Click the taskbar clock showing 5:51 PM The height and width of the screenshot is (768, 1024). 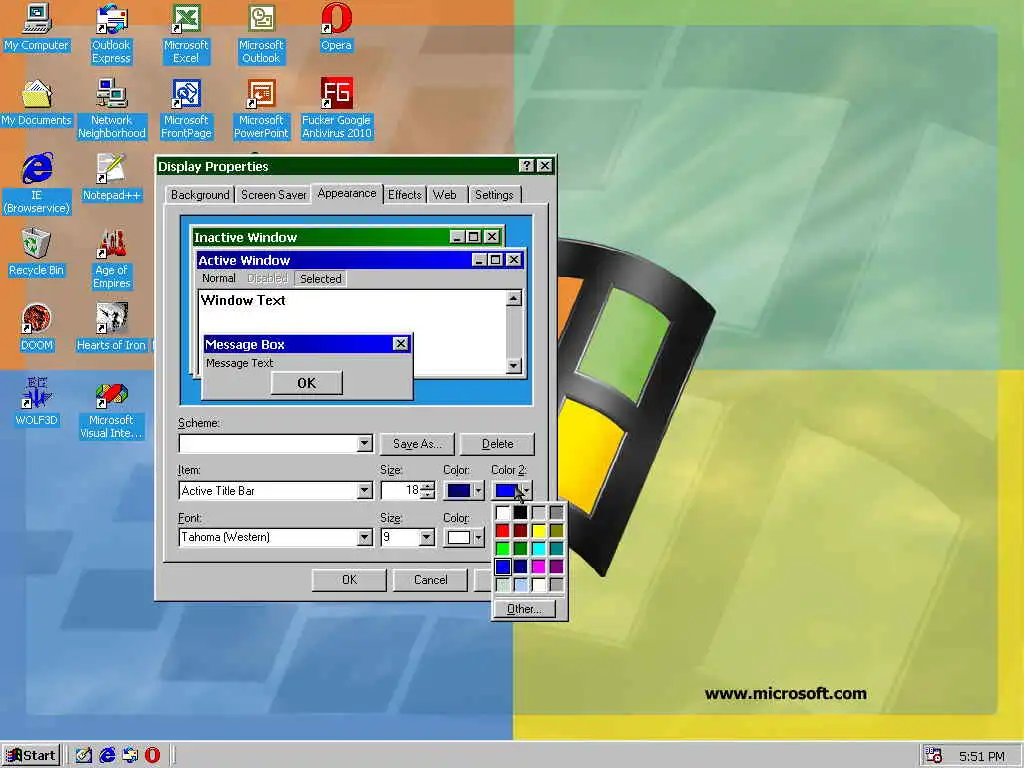(x=981, y=756)
